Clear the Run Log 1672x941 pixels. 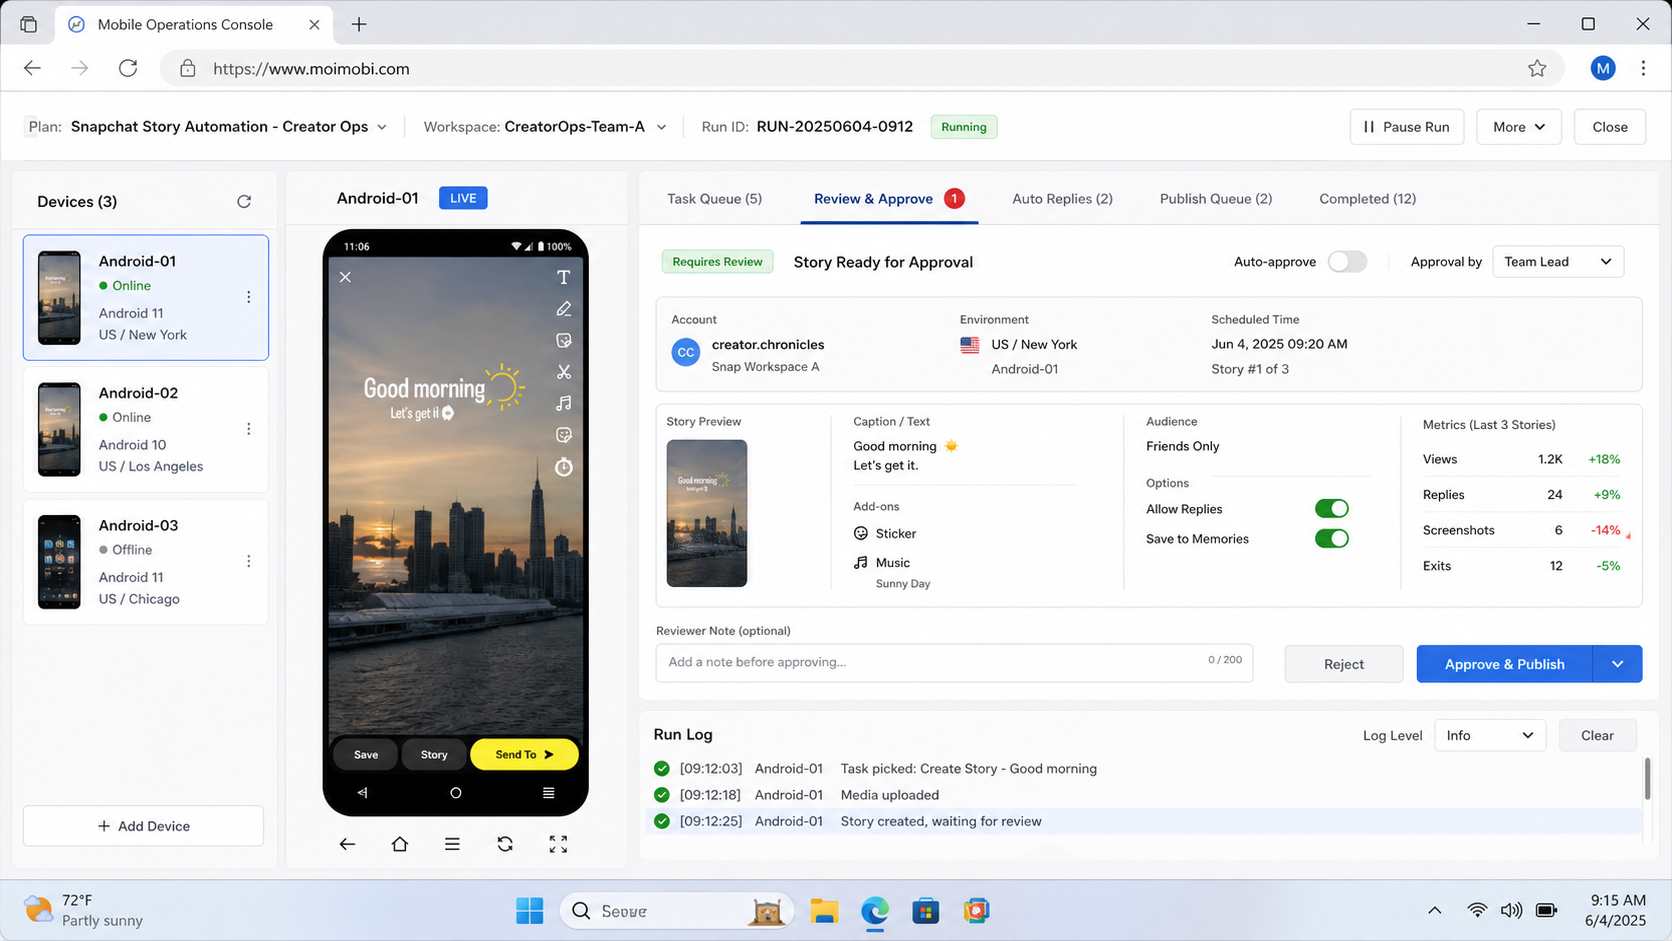pos(1597,736)
